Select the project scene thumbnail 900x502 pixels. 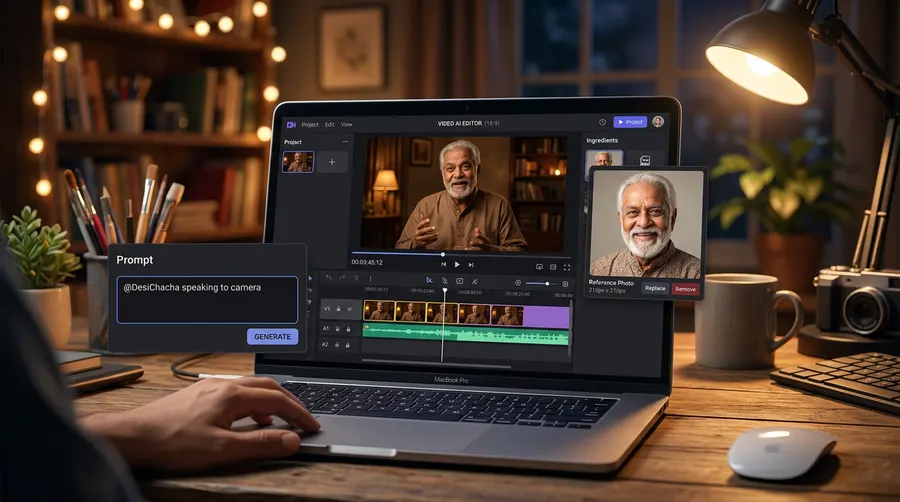coord(298,162)
